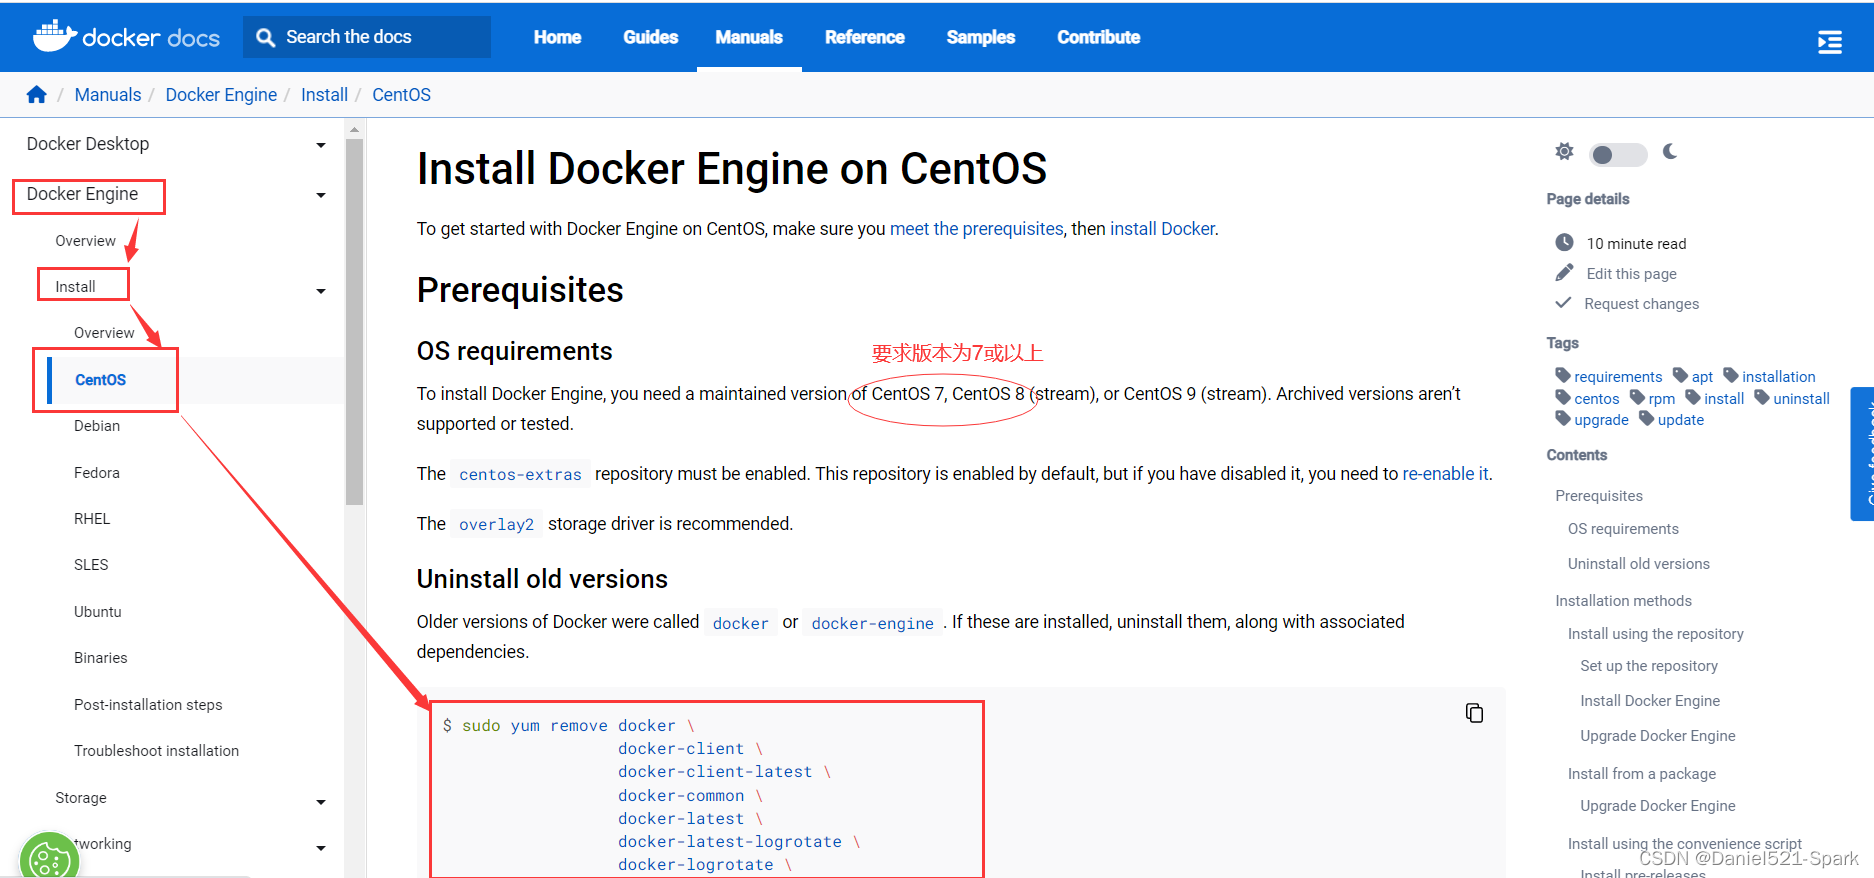
Task: Click into the Search the docs field
Action: coord(367,37)
